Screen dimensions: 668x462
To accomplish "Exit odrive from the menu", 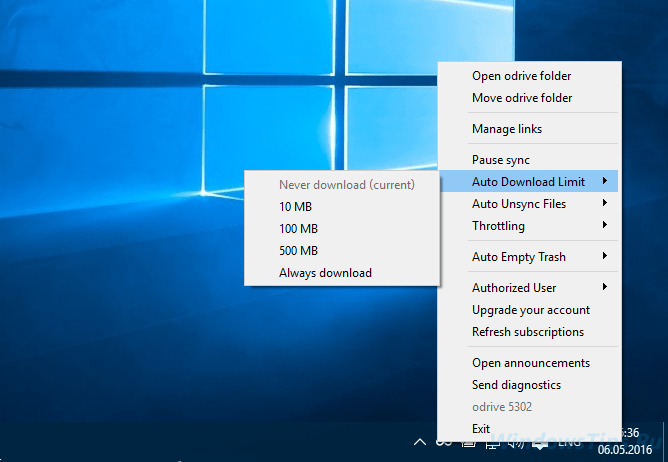I will pos(528,429).
